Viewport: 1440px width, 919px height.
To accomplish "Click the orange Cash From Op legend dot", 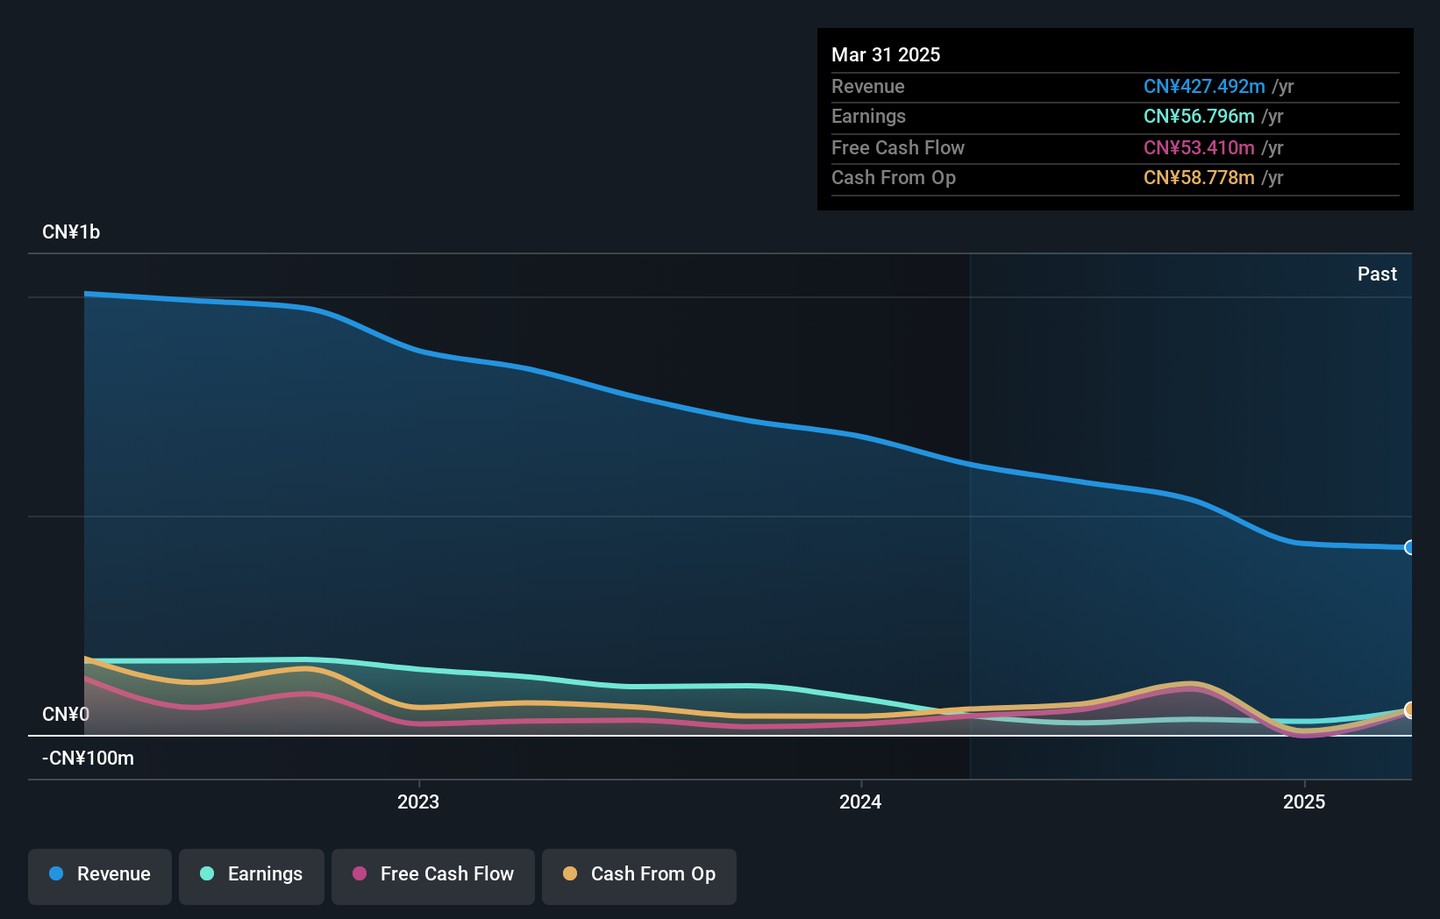I will (570, 874).
